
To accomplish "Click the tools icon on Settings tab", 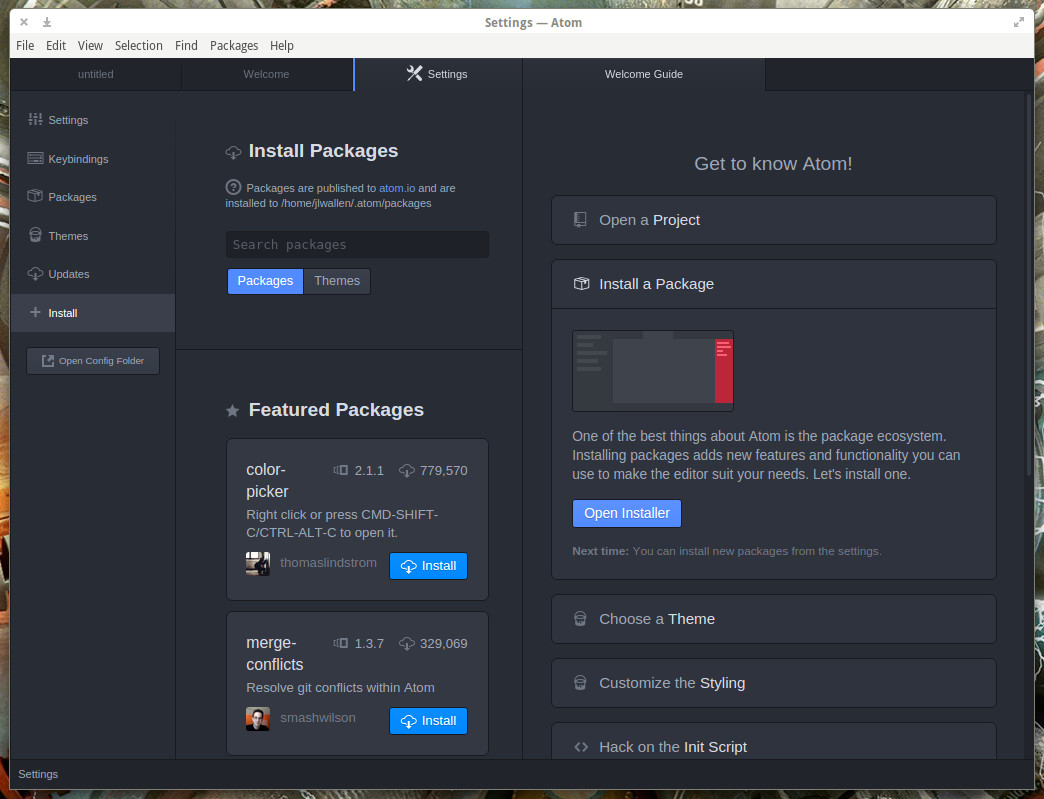I will tap(414, 73).
